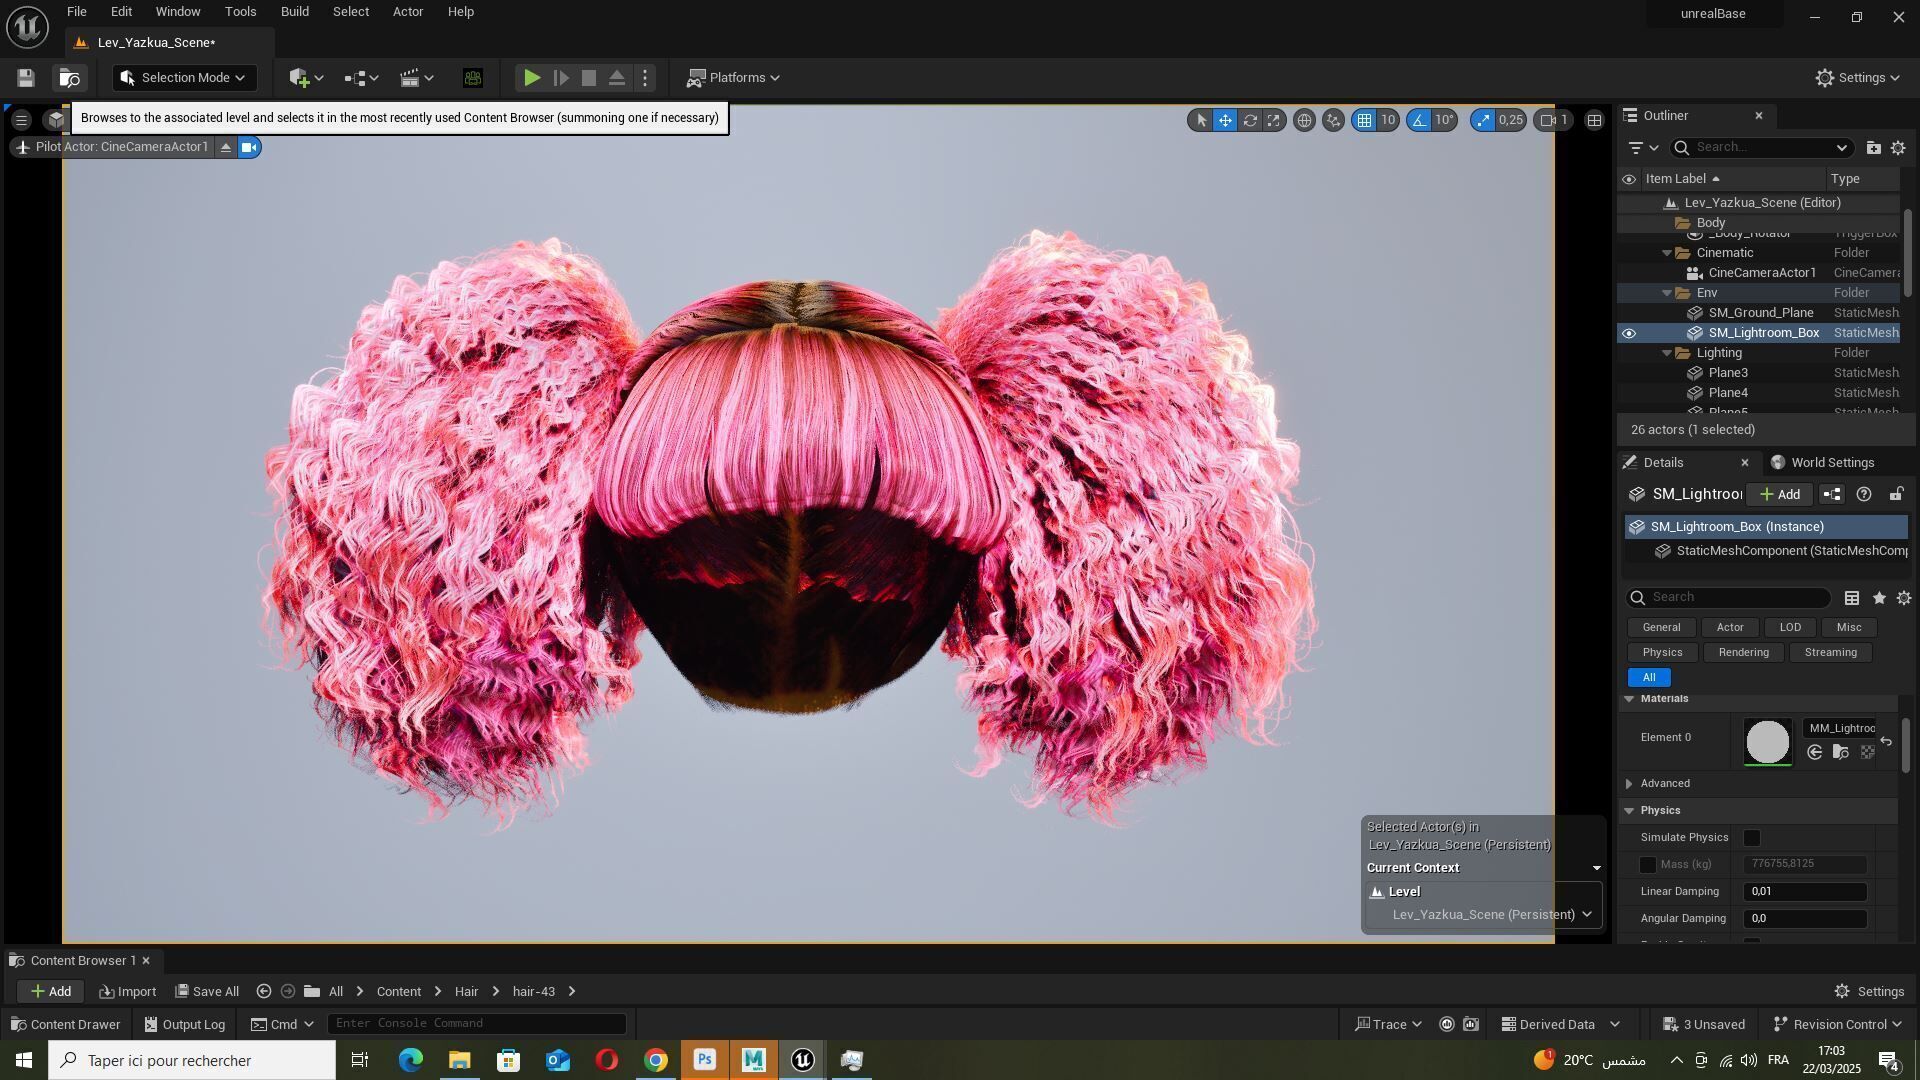
Task: Select StaticMeshComponent in component tree
Action: pyautogui.click(x=1780, y=551)
